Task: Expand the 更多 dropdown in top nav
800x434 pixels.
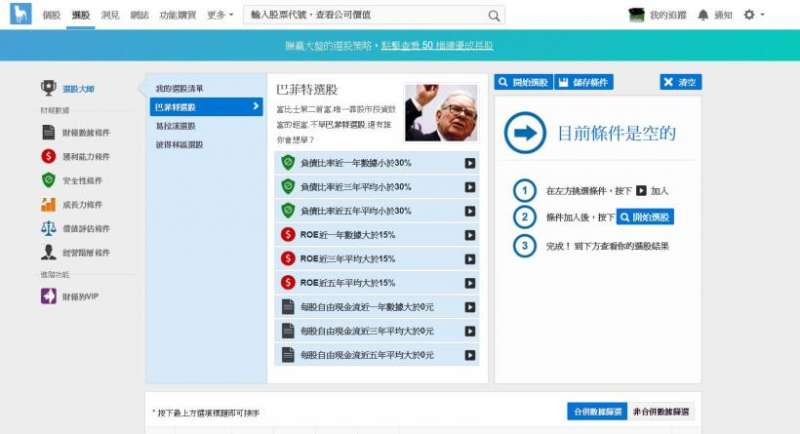Action: pos(220,15)
